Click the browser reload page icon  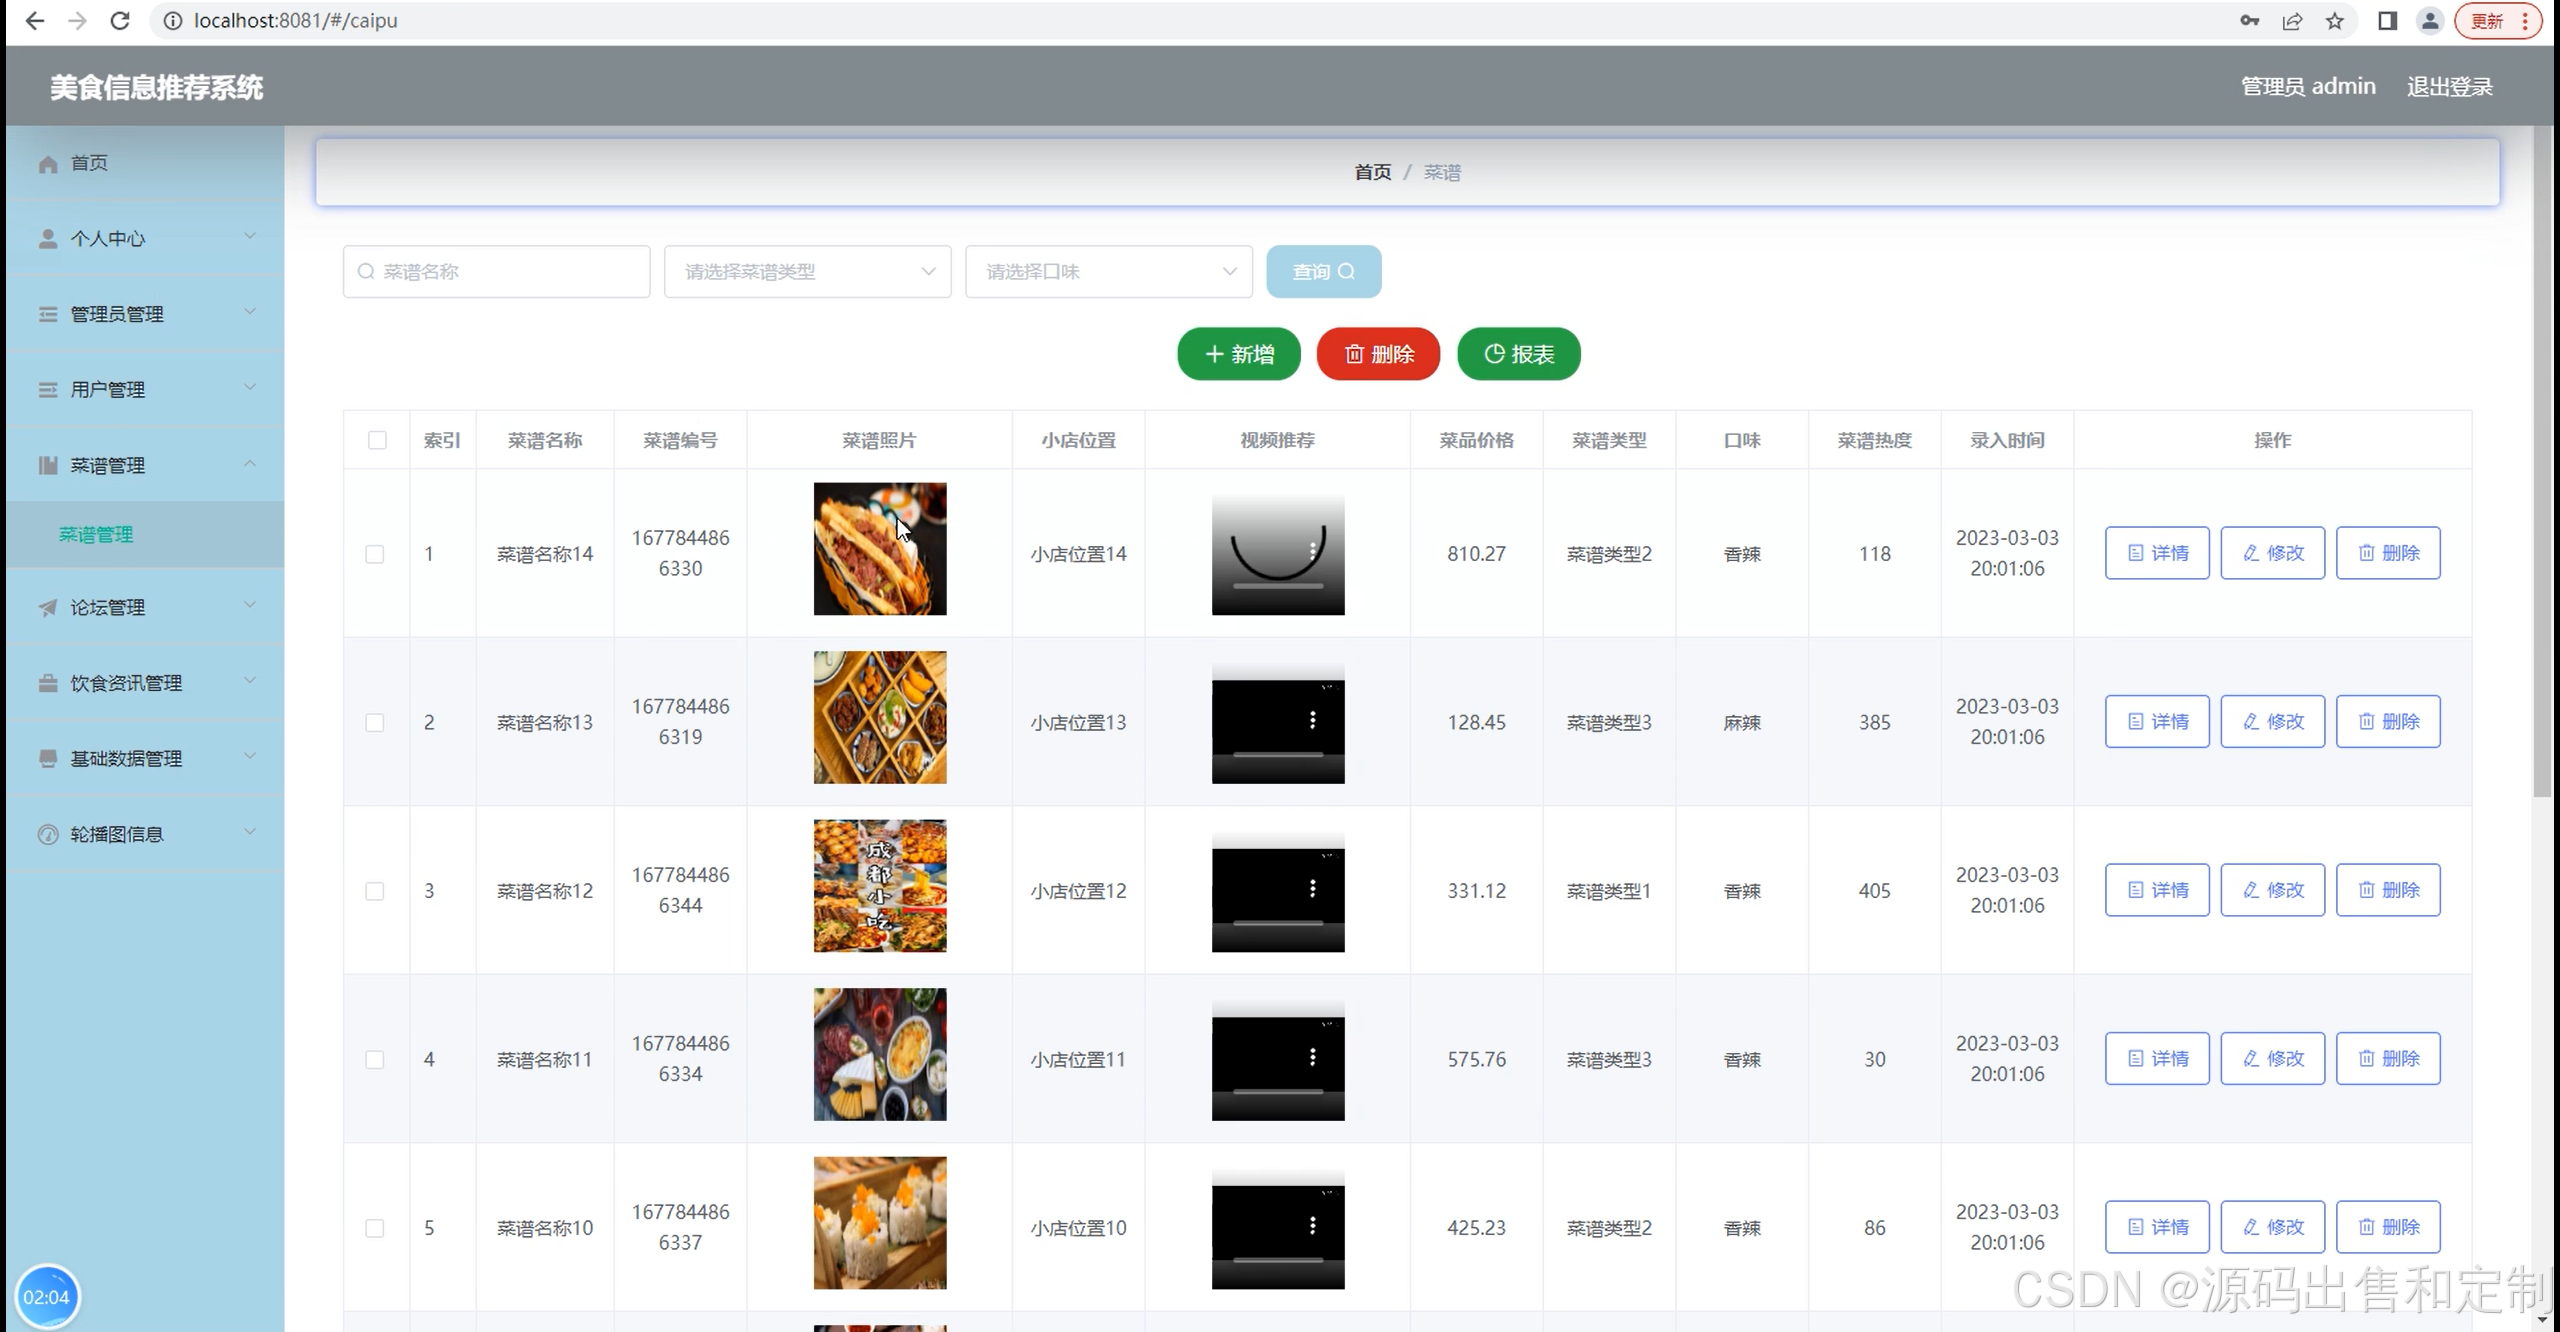[120, 21]
